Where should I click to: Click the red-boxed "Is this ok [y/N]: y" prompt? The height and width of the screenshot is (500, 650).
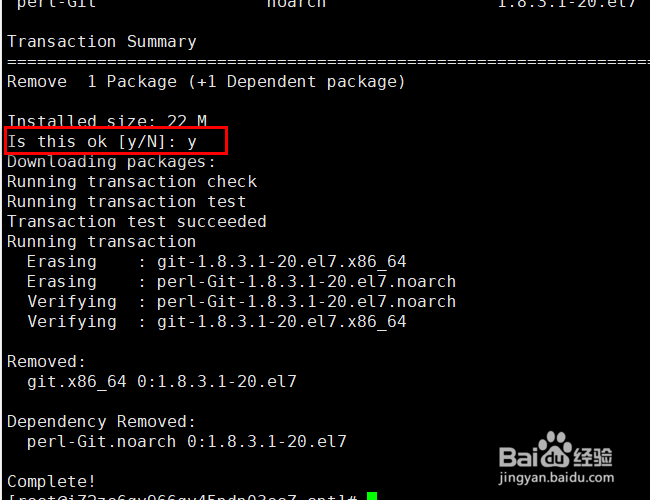click(117, 141)
